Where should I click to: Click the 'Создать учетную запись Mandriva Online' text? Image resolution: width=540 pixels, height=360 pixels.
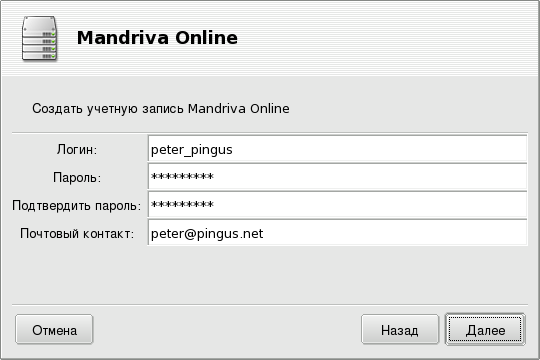pos(161,109)
